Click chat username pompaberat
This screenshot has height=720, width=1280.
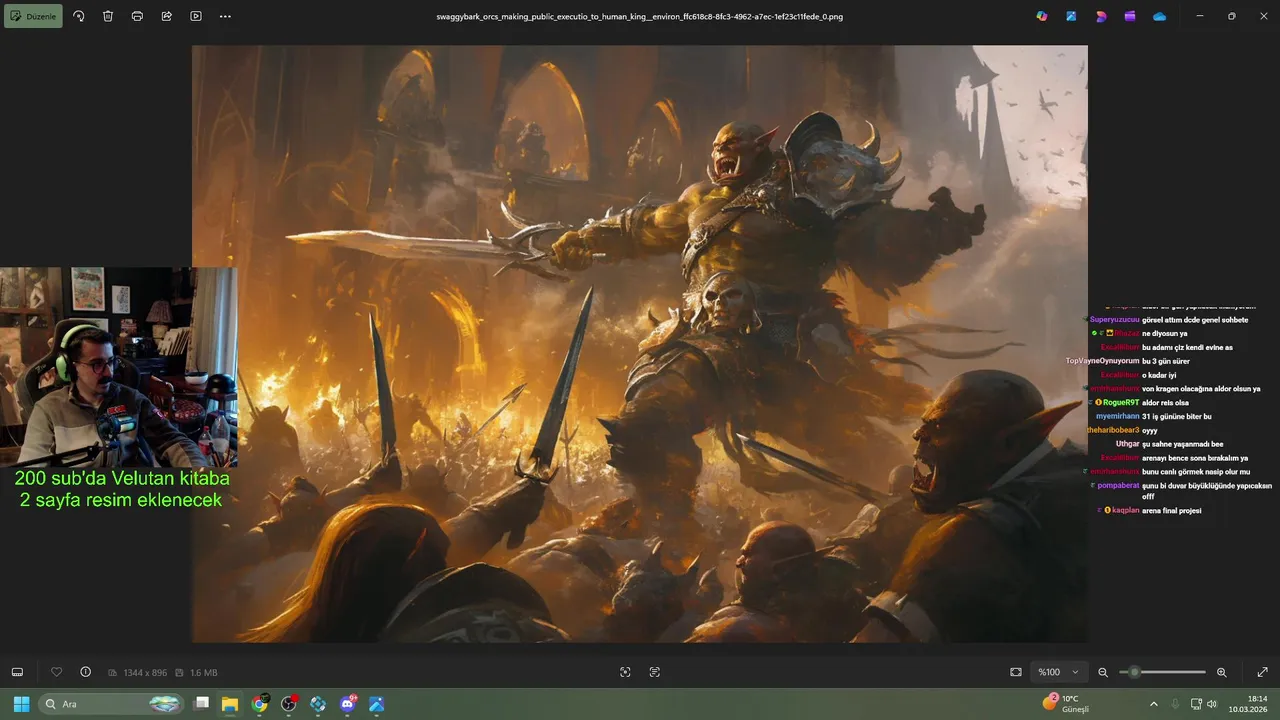[1118, 485]
